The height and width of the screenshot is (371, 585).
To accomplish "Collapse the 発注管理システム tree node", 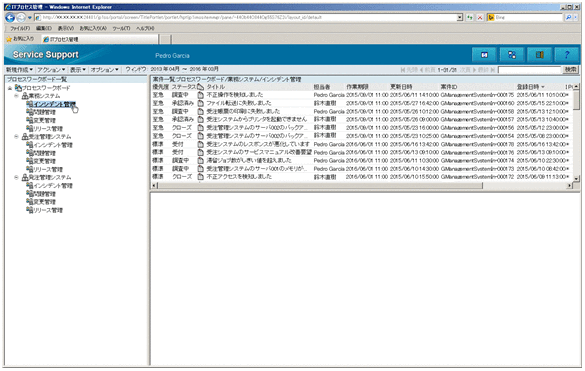I will [x=16, y=177].
